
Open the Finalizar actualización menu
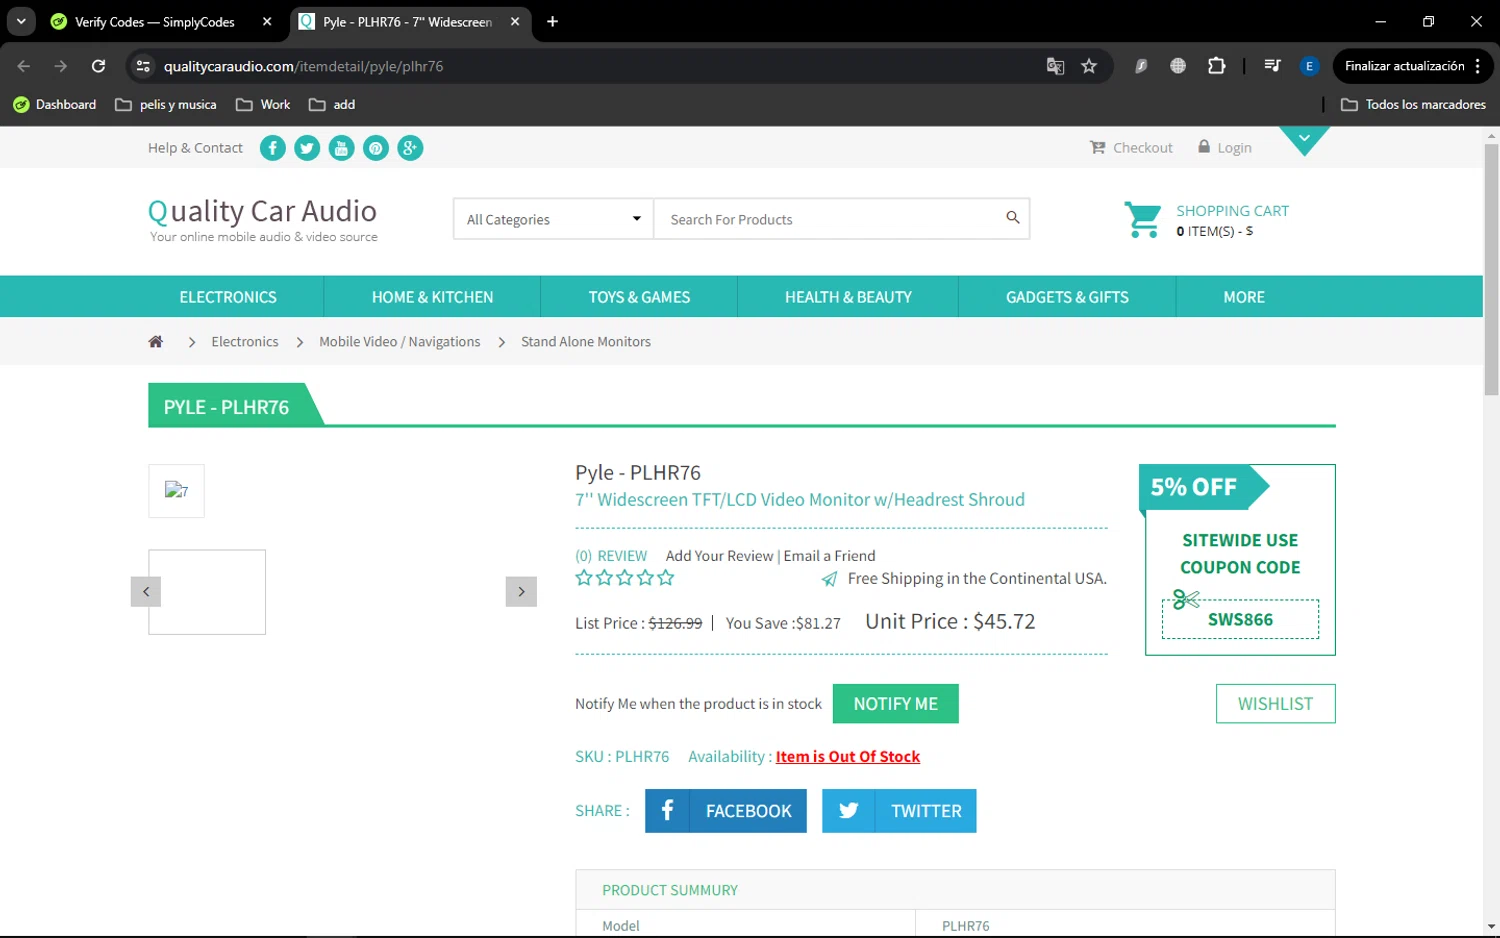1413,66
